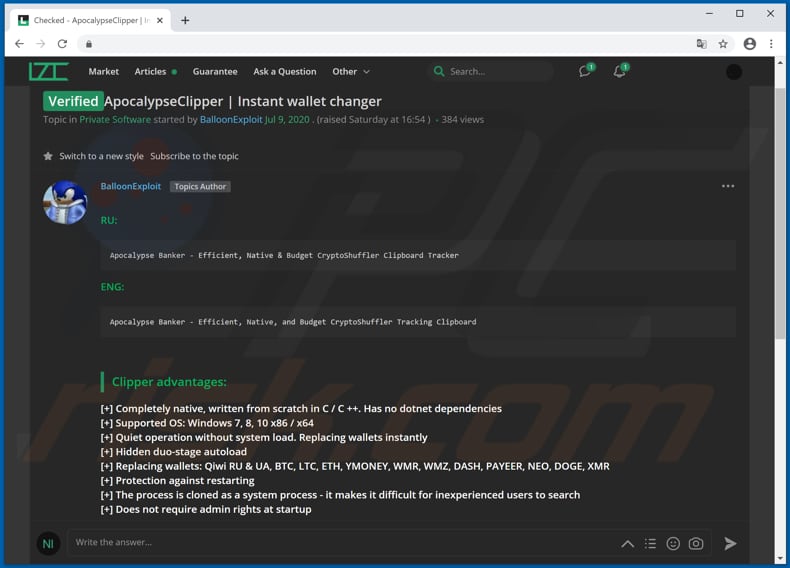The height and width of the screenshot is (568, 790).
Task: Reload the page with refresh icon
Action: [x=62, y=44]
